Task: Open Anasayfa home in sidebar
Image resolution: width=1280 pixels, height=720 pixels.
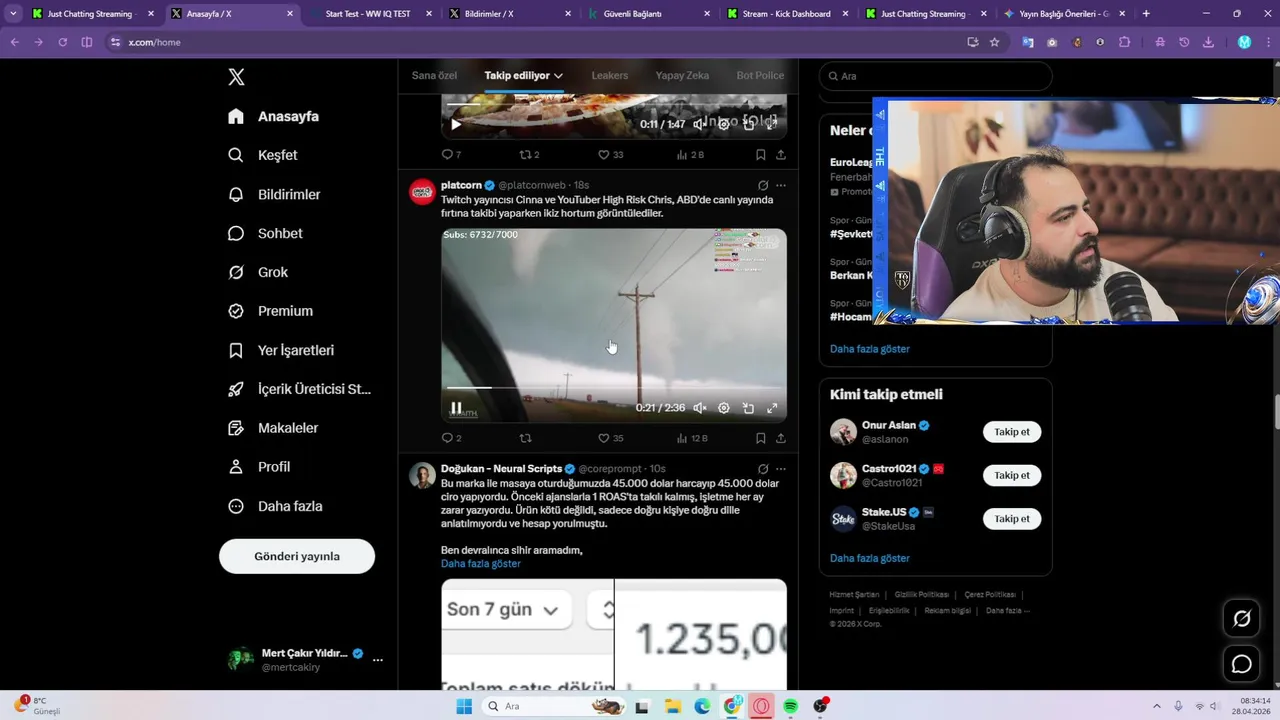Action: (x=273, y=116)
